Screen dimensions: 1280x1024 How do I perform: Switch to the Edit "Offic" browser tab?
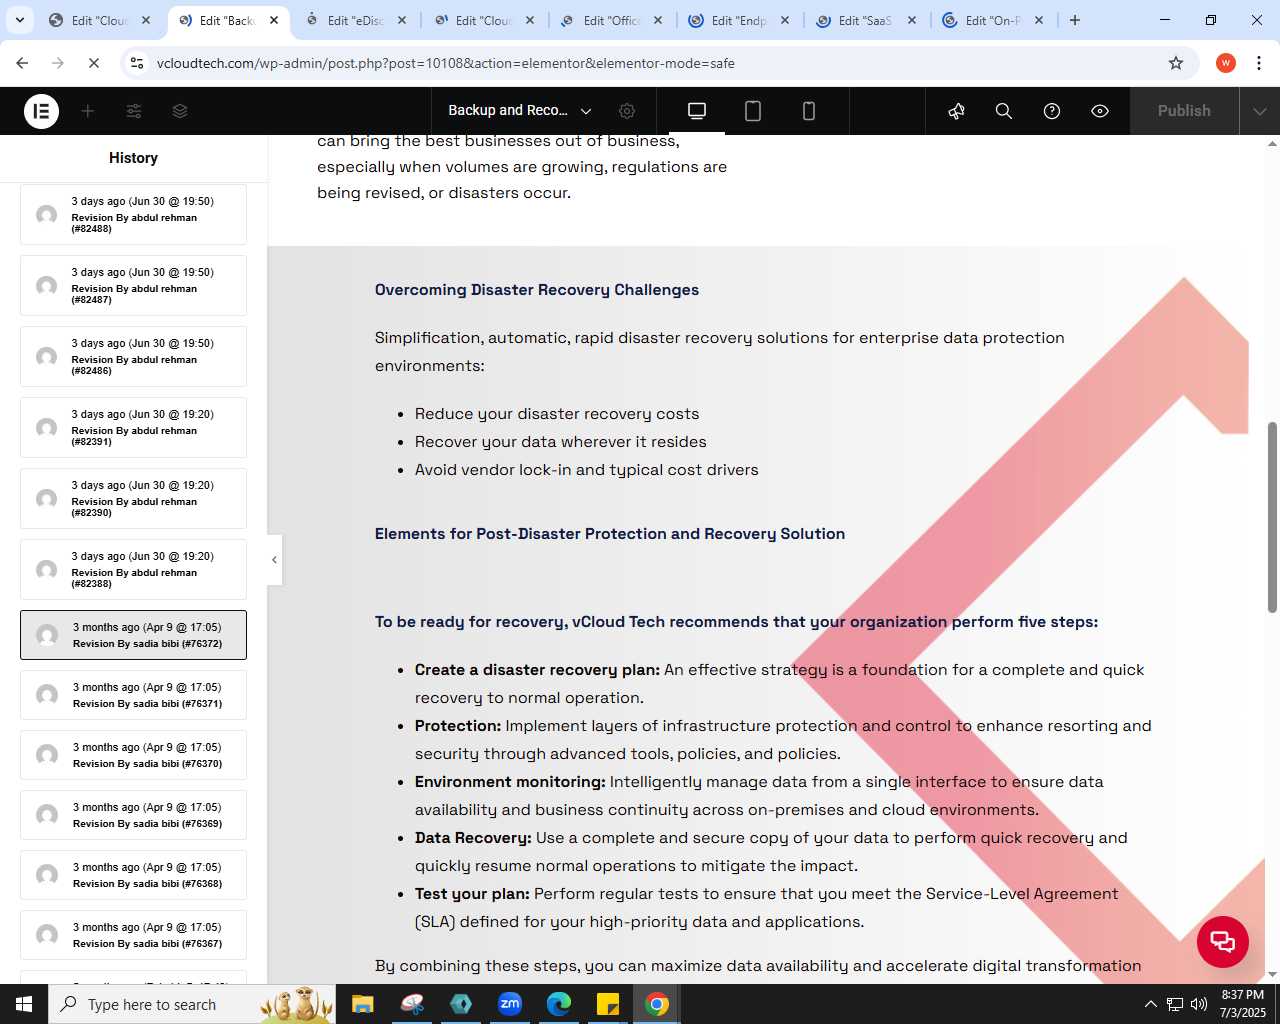coord(612,20)
